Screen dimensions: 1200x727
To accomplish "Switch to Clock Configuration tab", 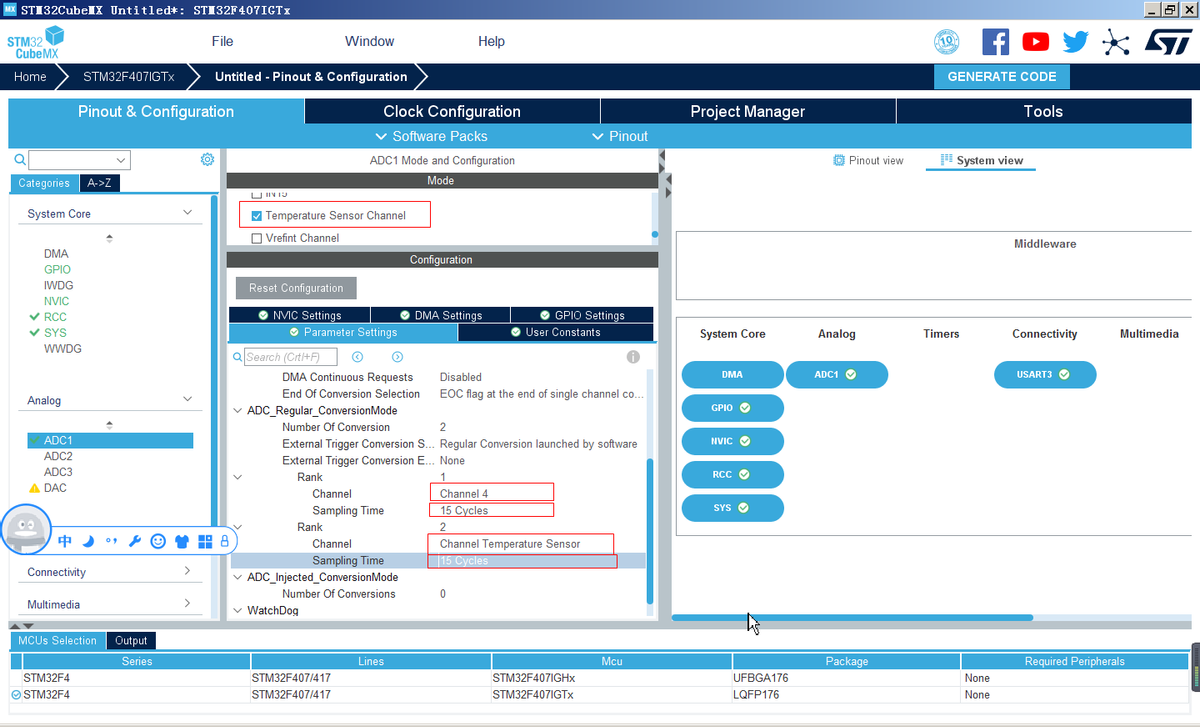I will tap(452, 111).
